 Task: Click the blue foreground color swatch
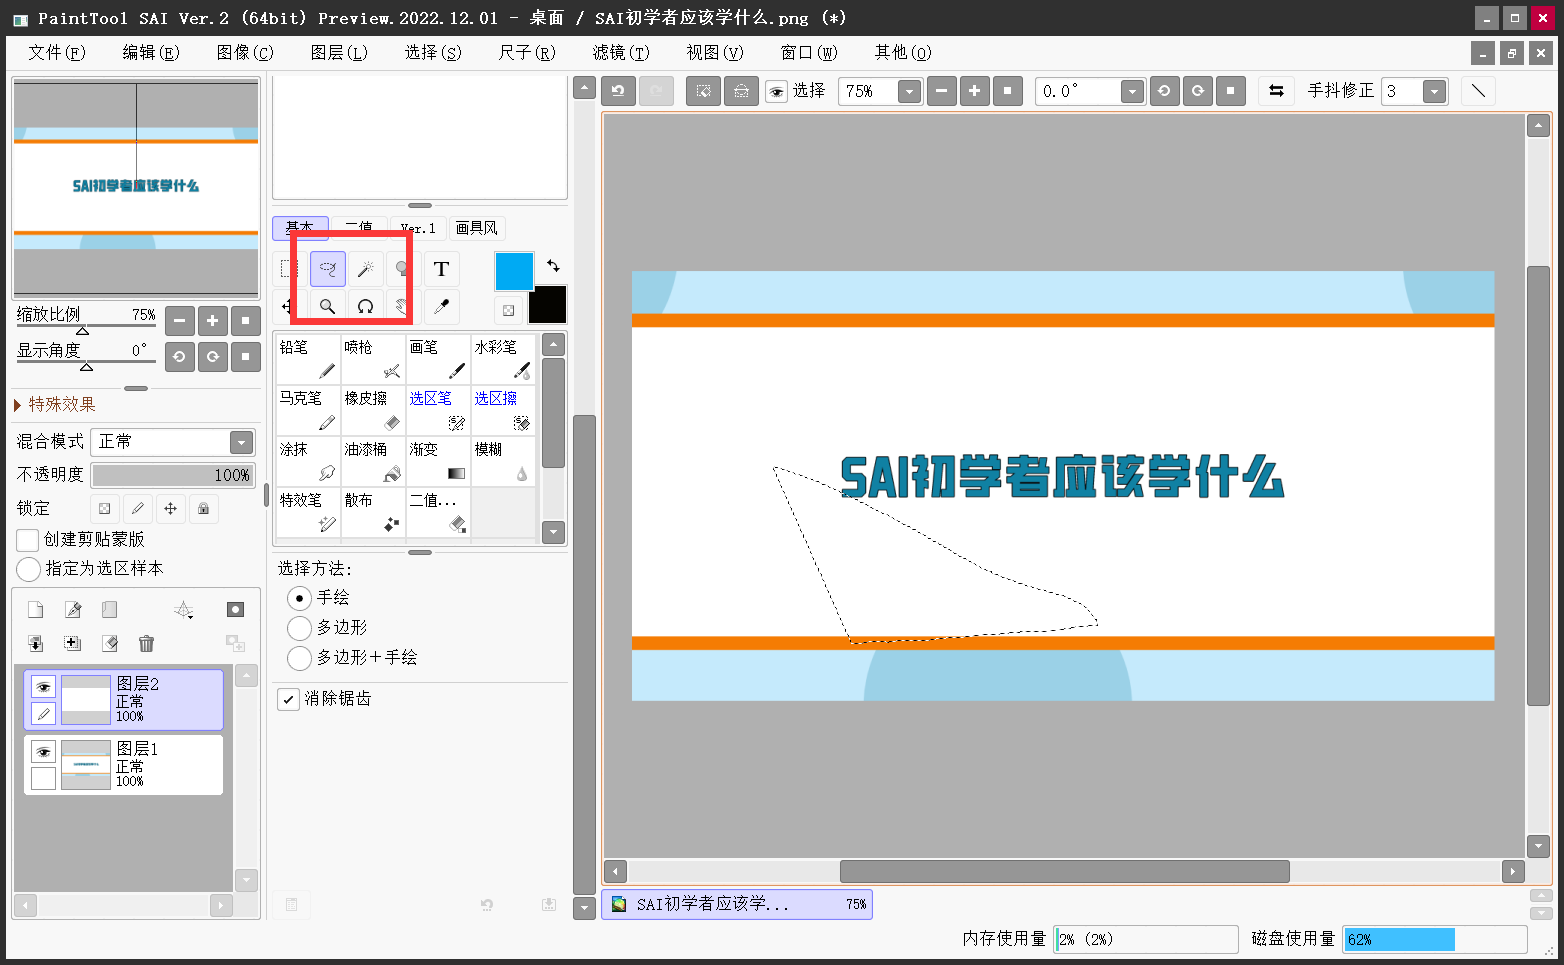click(x=514, y=271)
